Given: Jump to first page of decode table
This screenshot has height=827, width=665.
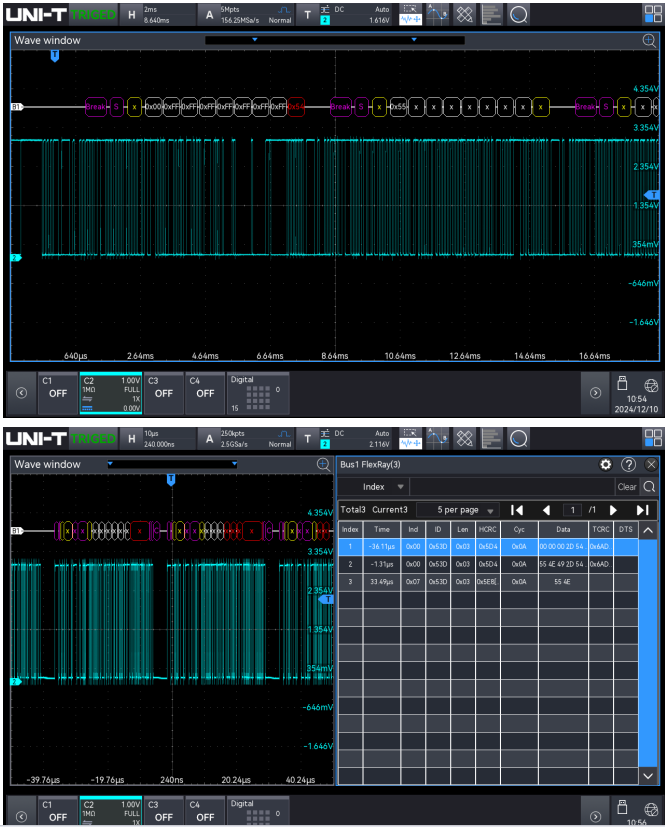Looking at the screenshot, I should (517, 509).
